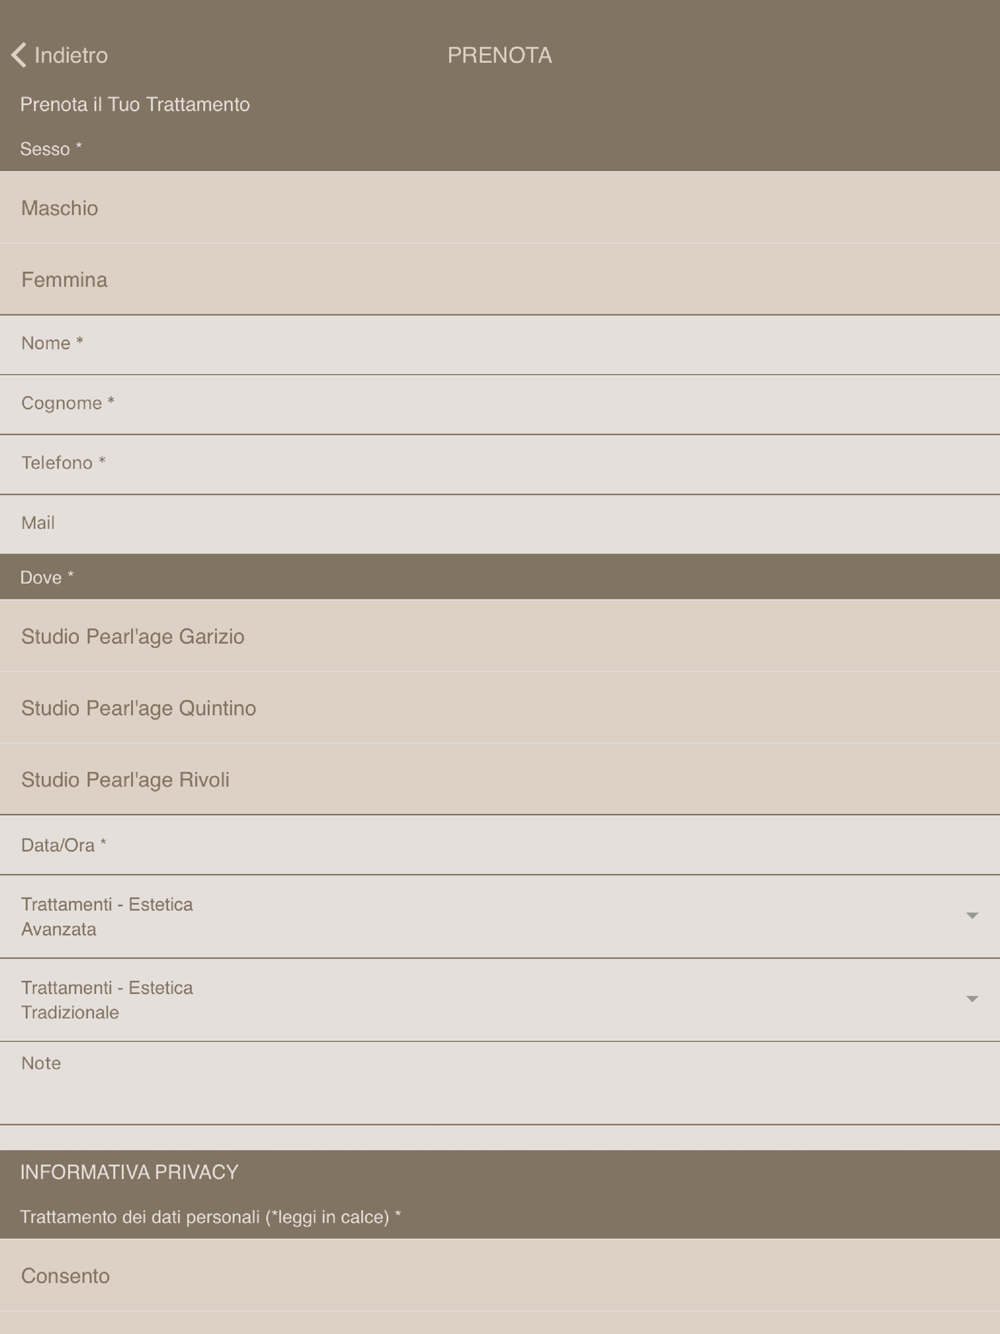Click the PRENOTA page title

(499, 55)
